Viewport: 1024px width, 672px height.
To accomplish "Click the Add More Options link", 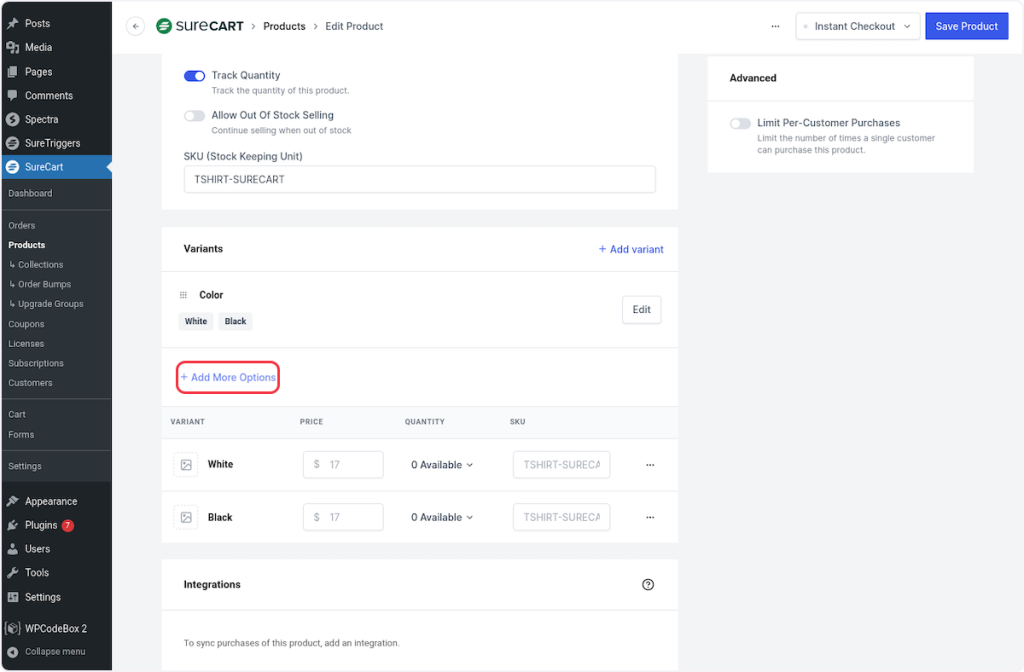I will pos(228,378).
